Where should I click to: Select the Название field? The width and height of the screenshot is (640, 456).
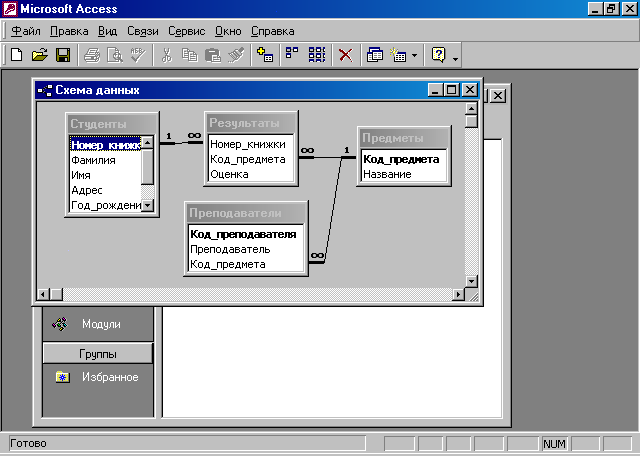pos(404,174)
